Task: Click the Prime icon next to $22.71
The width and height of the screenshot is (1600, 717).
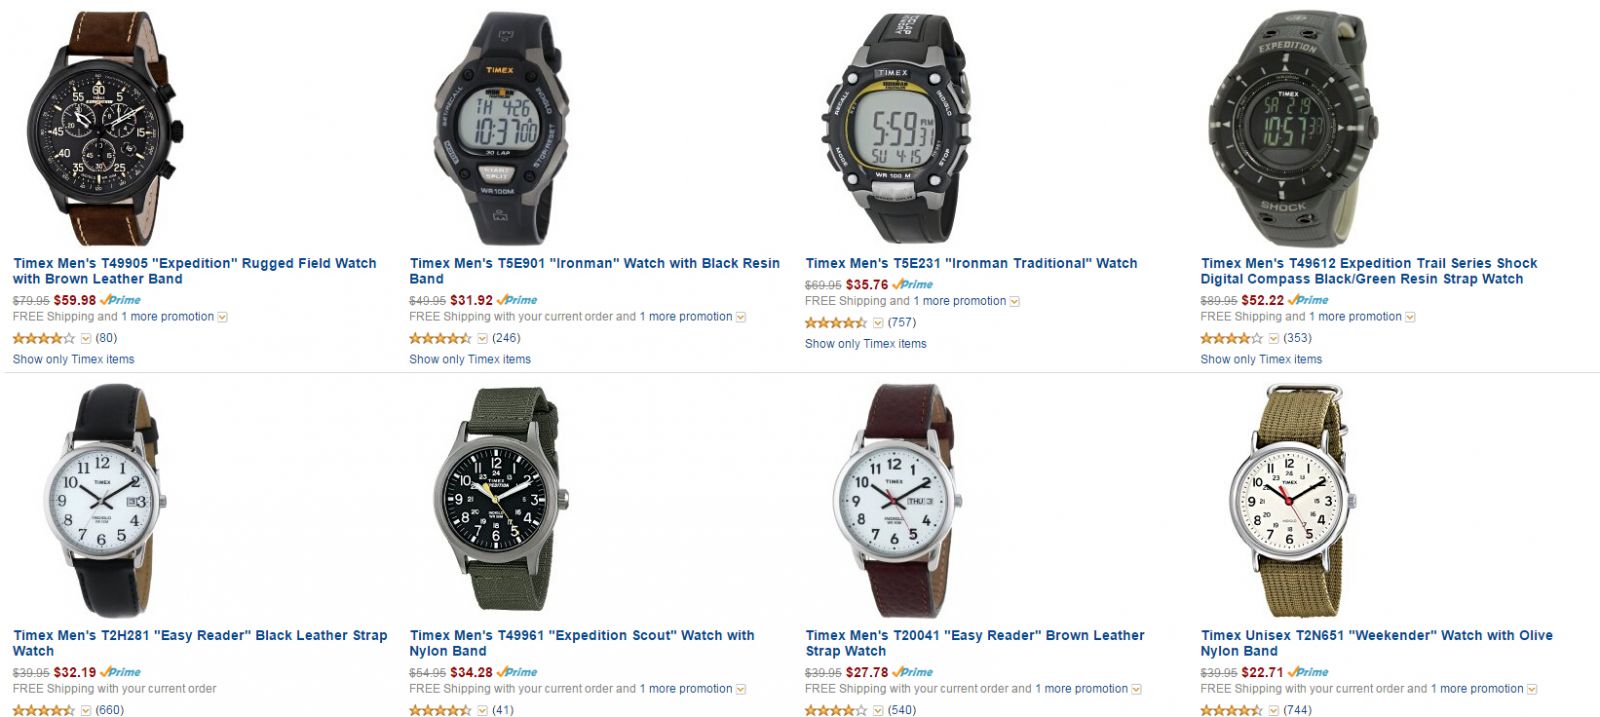Action: (1308, 672)
